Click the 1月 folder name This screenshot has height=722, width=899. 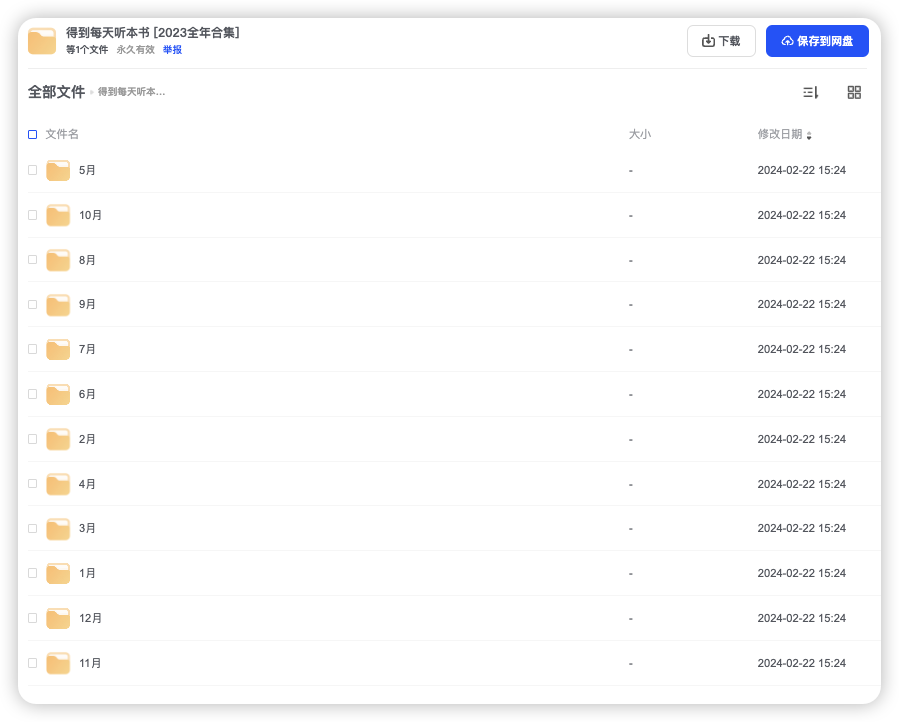click(x=87, y=573)
